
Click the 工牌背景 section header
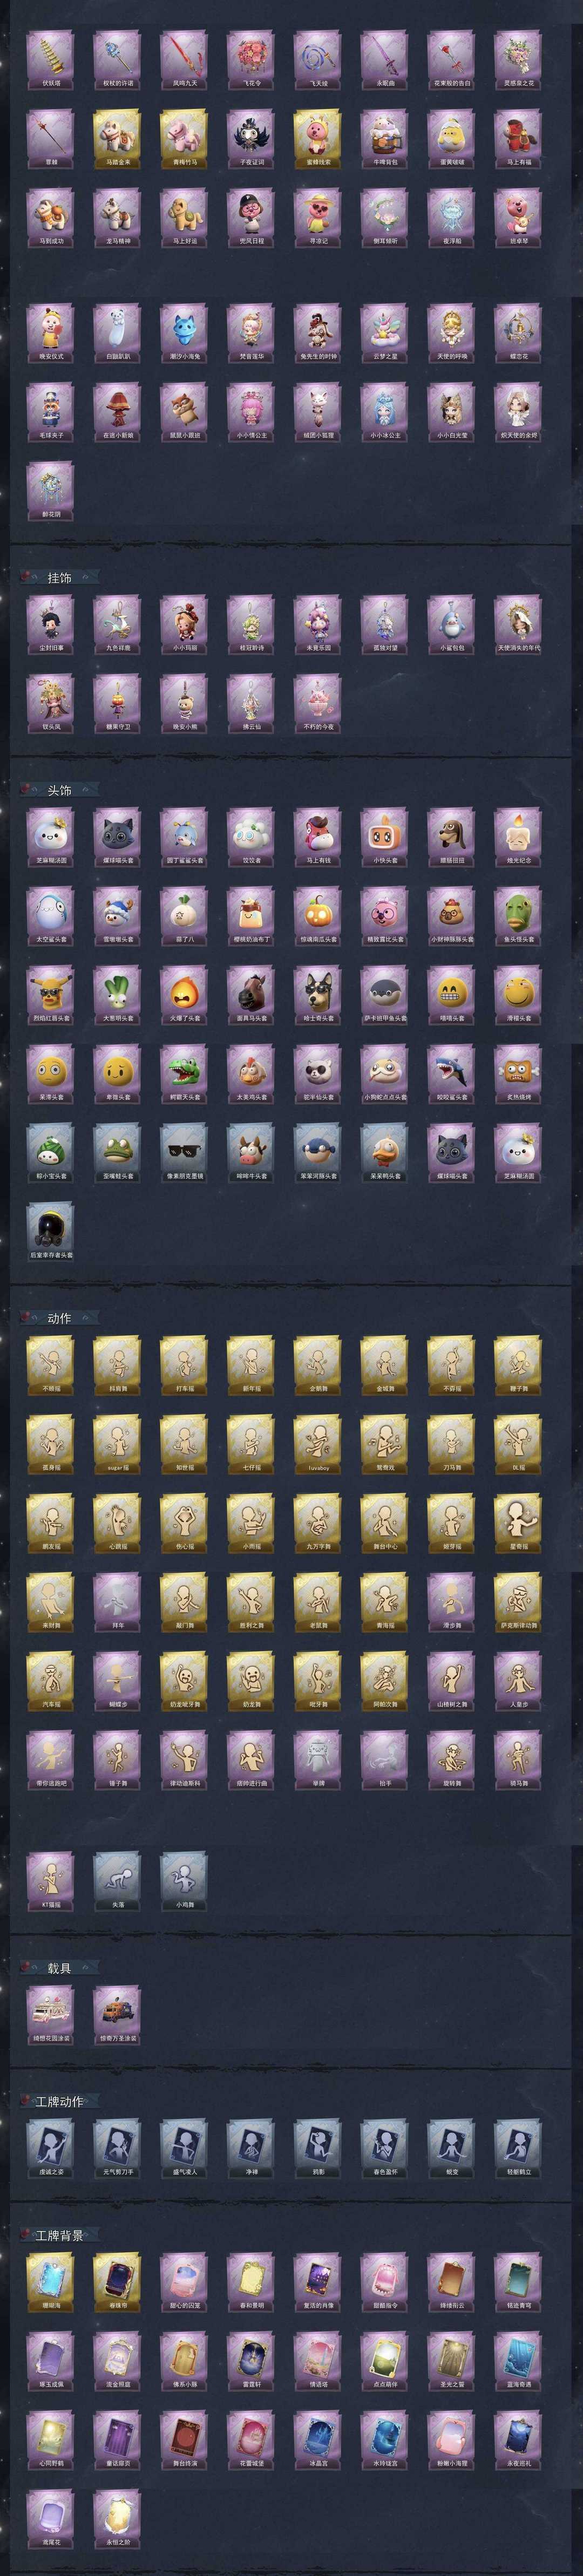click(x=59, y=2235)
